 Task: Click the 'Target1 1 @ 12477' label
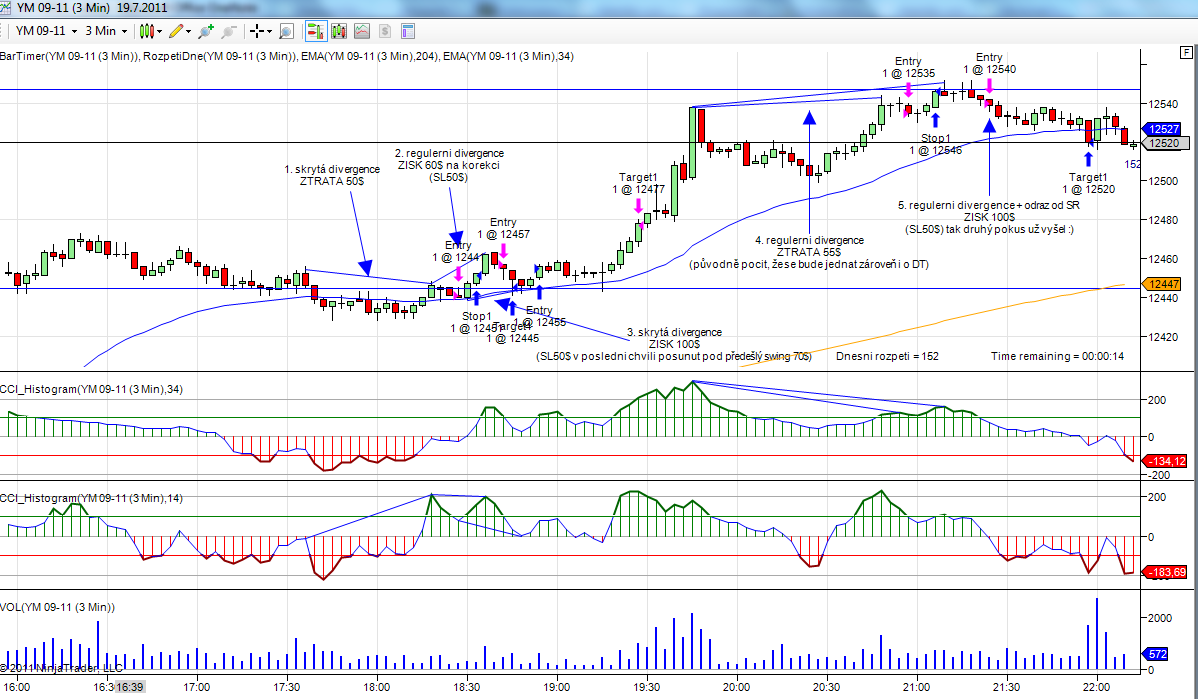pyautogui.click(x=638, y=183)
